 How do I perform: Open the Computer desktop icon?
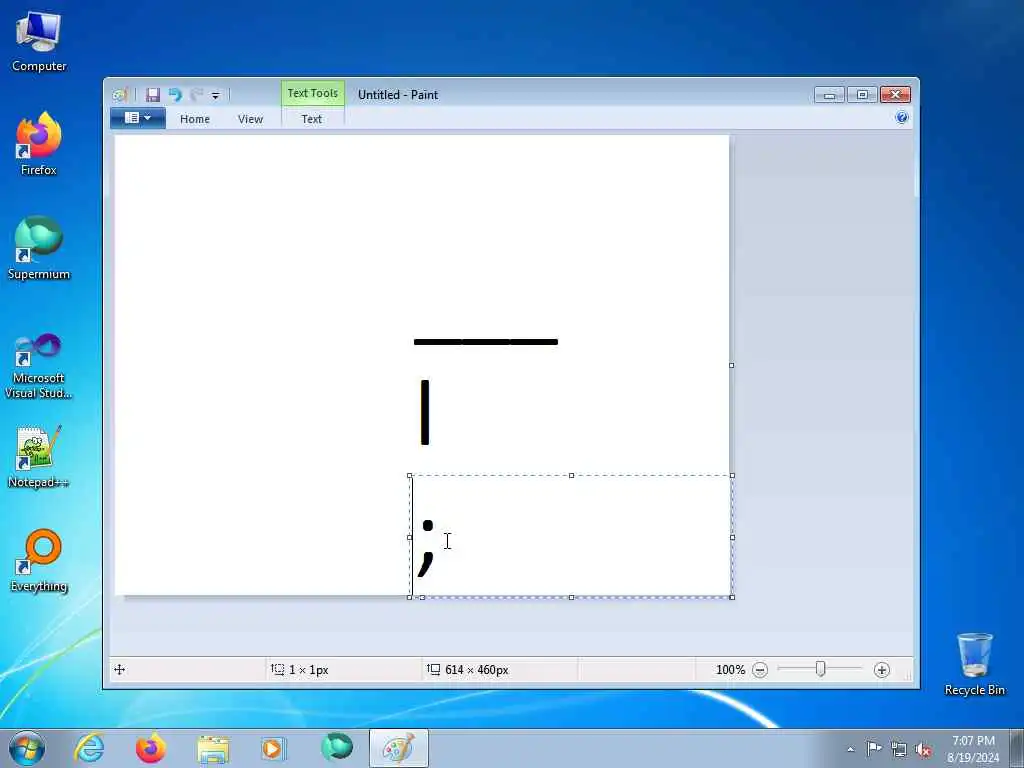pyautogui.click(x=39, y=42)
